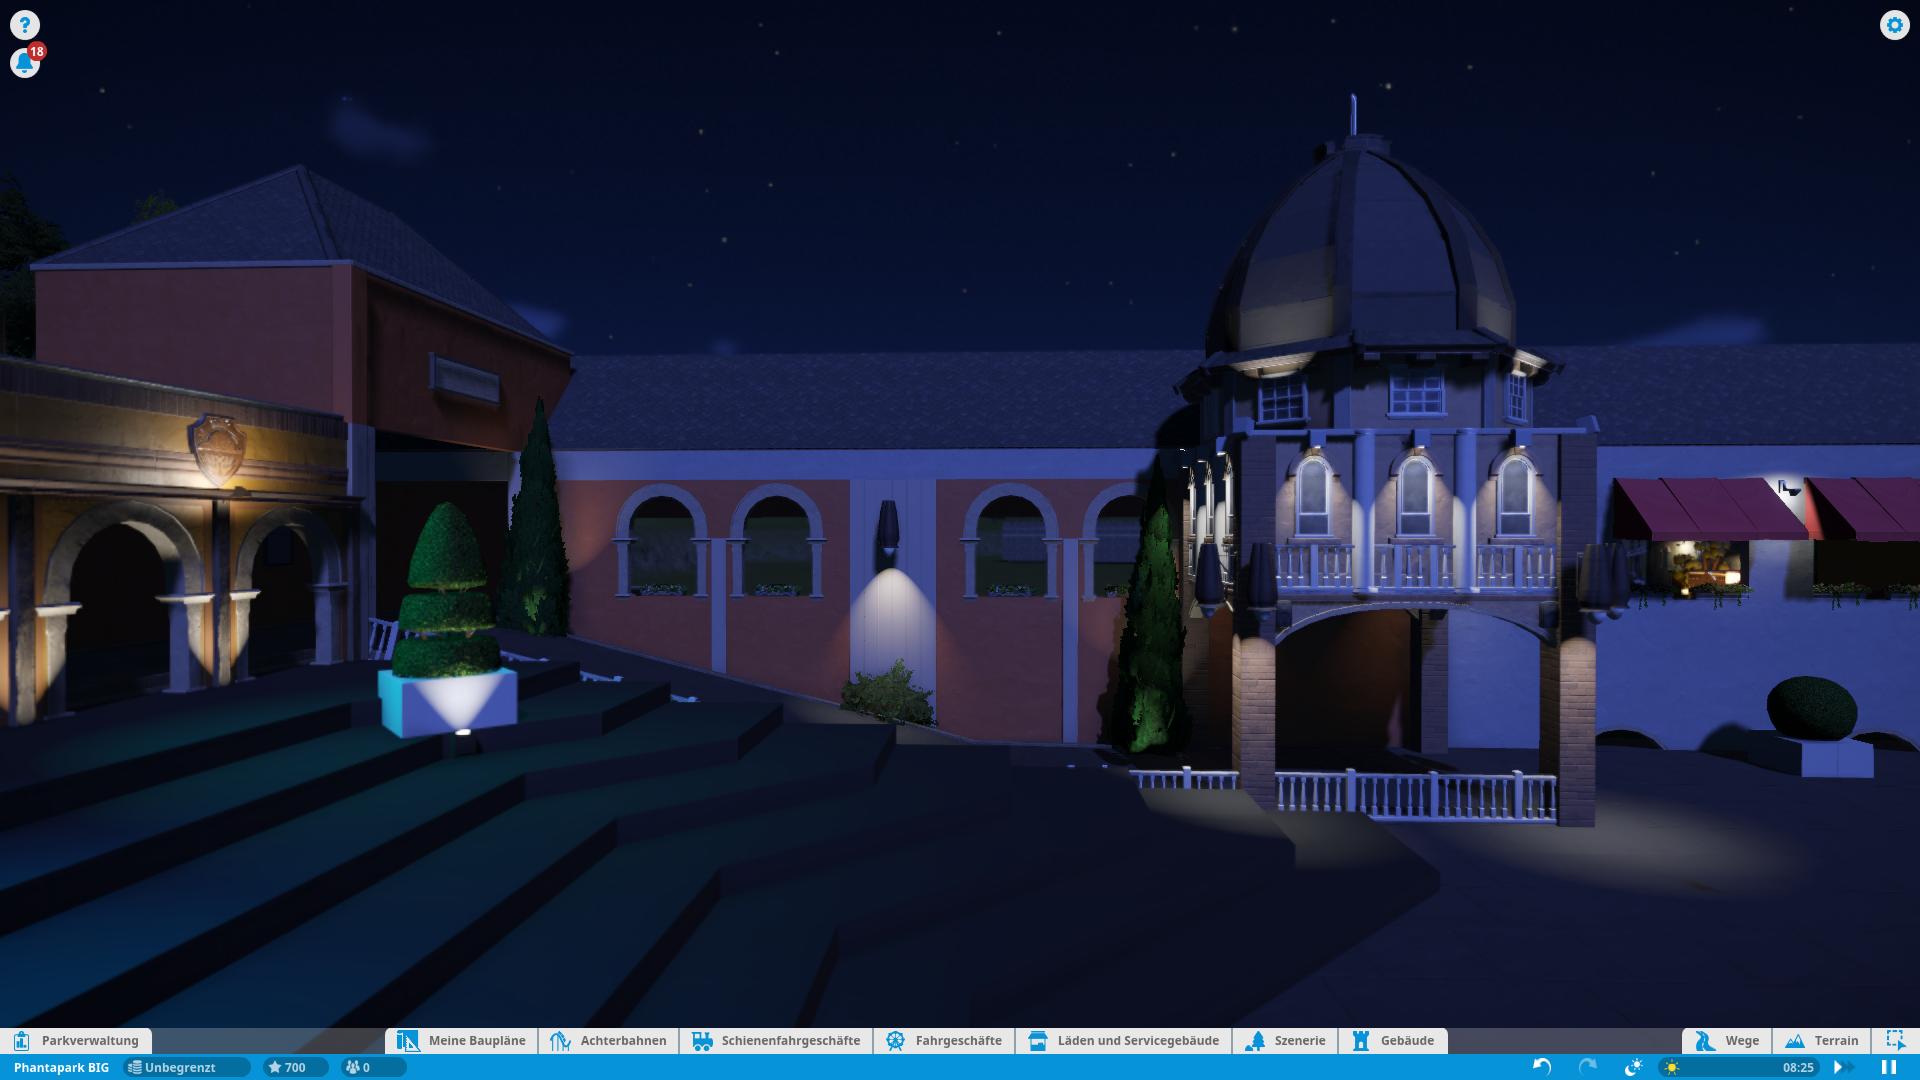Open the Terrain tab
The image size is (1920, 1080).
tap(1822, 1040)
